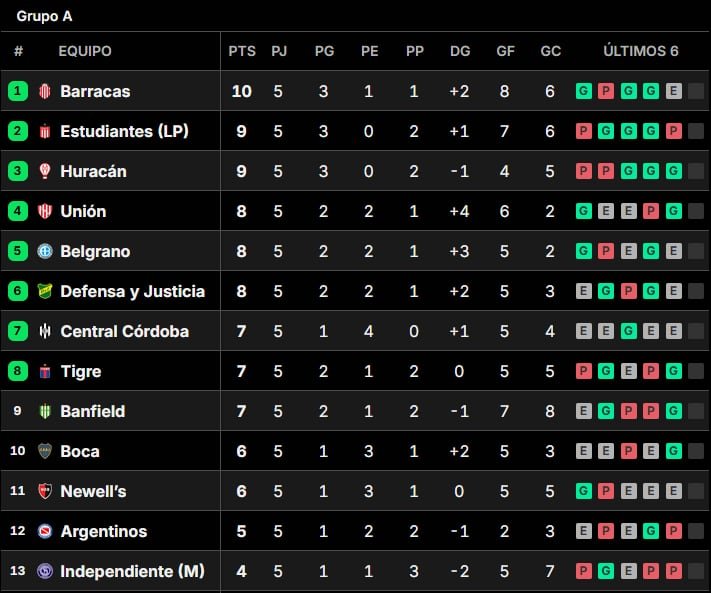The image size is (711, 593).
Task: Click Estudiantes' first red P result badge
Action: pyautogui.click(x=584, y=131)
